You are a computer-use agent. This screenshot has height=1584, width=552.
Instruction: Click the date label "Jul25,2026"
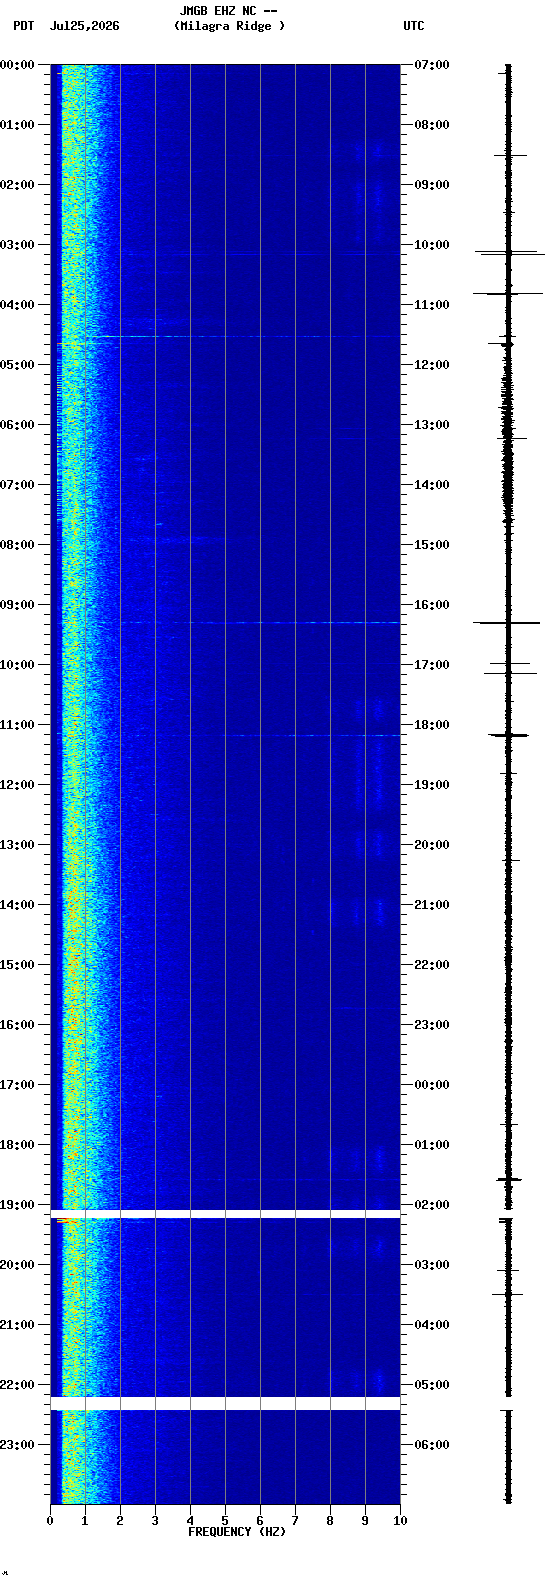point(84,26)
